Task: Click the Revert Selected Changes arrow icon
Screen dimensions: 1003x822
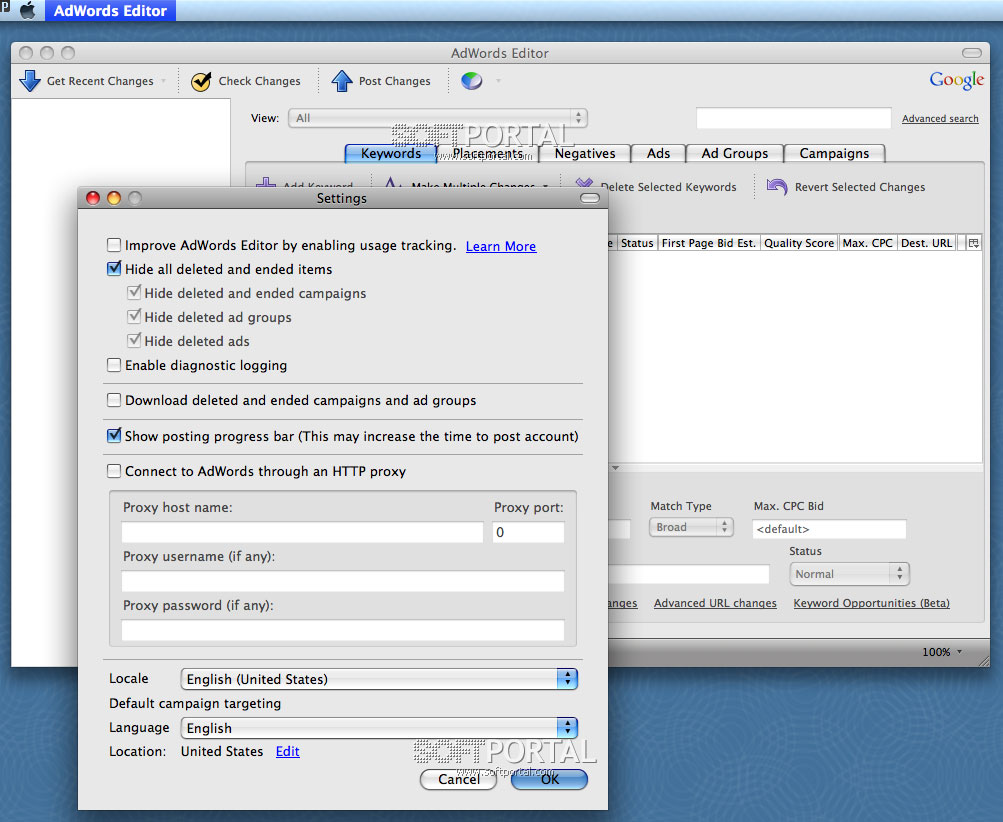Action: pos(777,187)
